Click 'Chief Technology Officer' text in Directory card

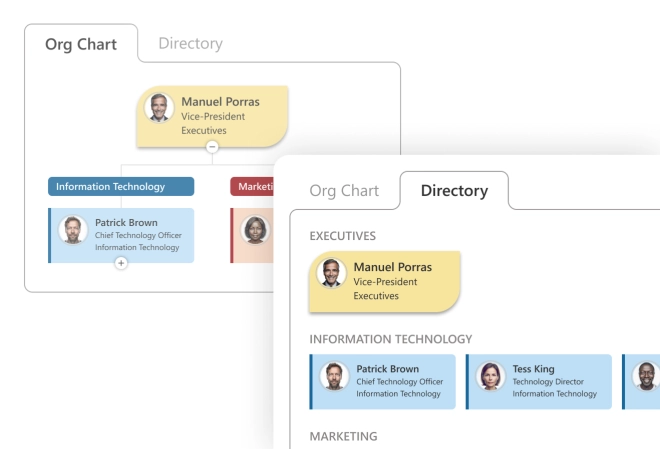point(399,382)
